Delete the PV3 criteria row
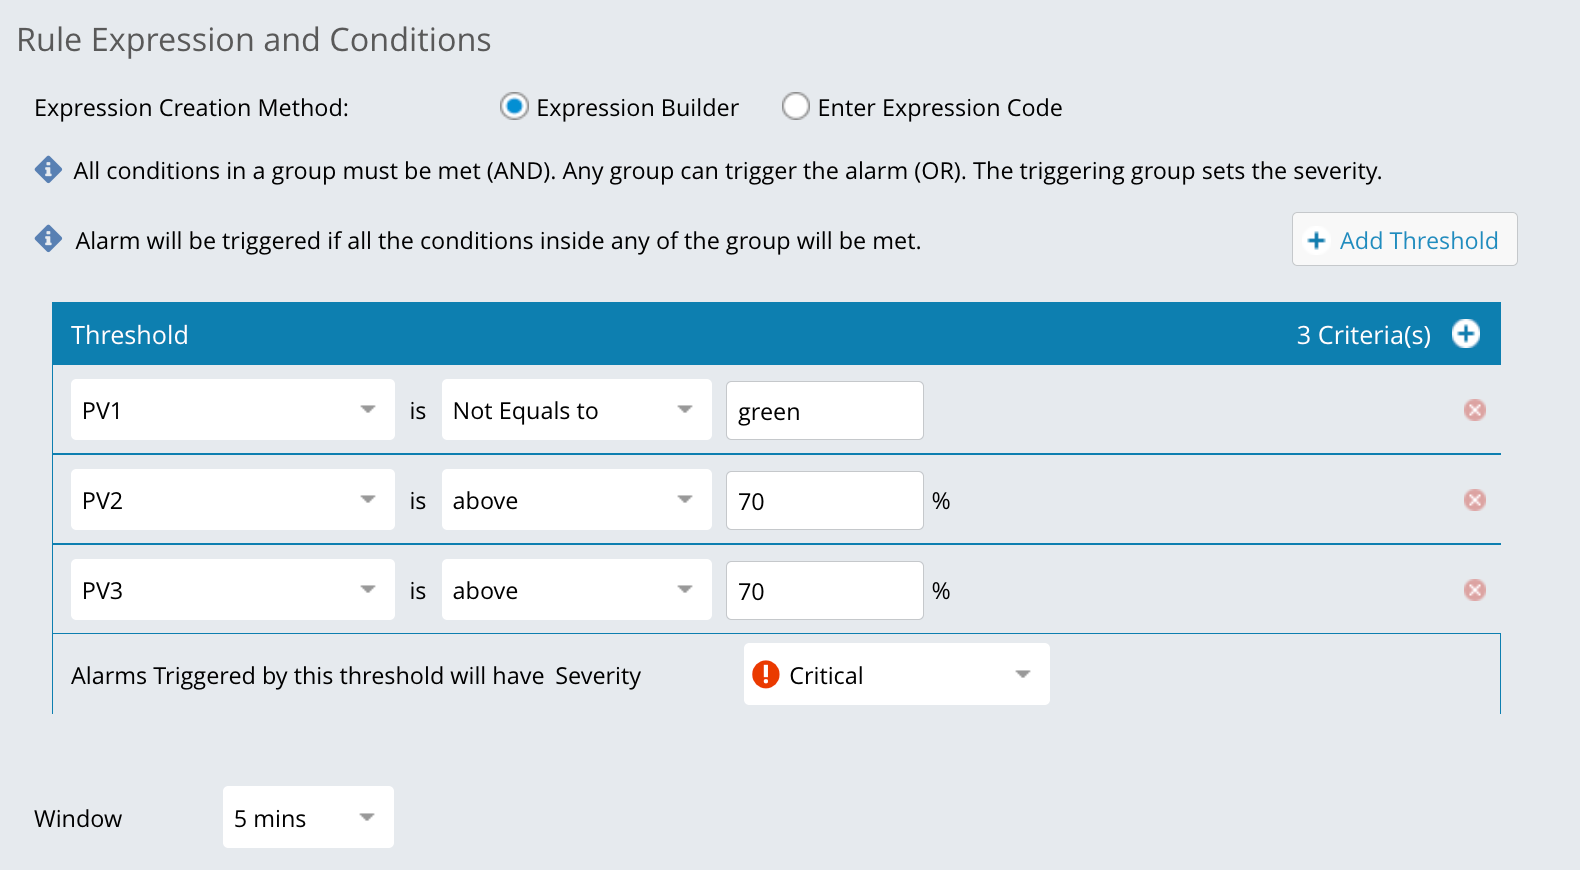Image resolution: width=1580 pixels, height=870 pixels. [1474, 590]
